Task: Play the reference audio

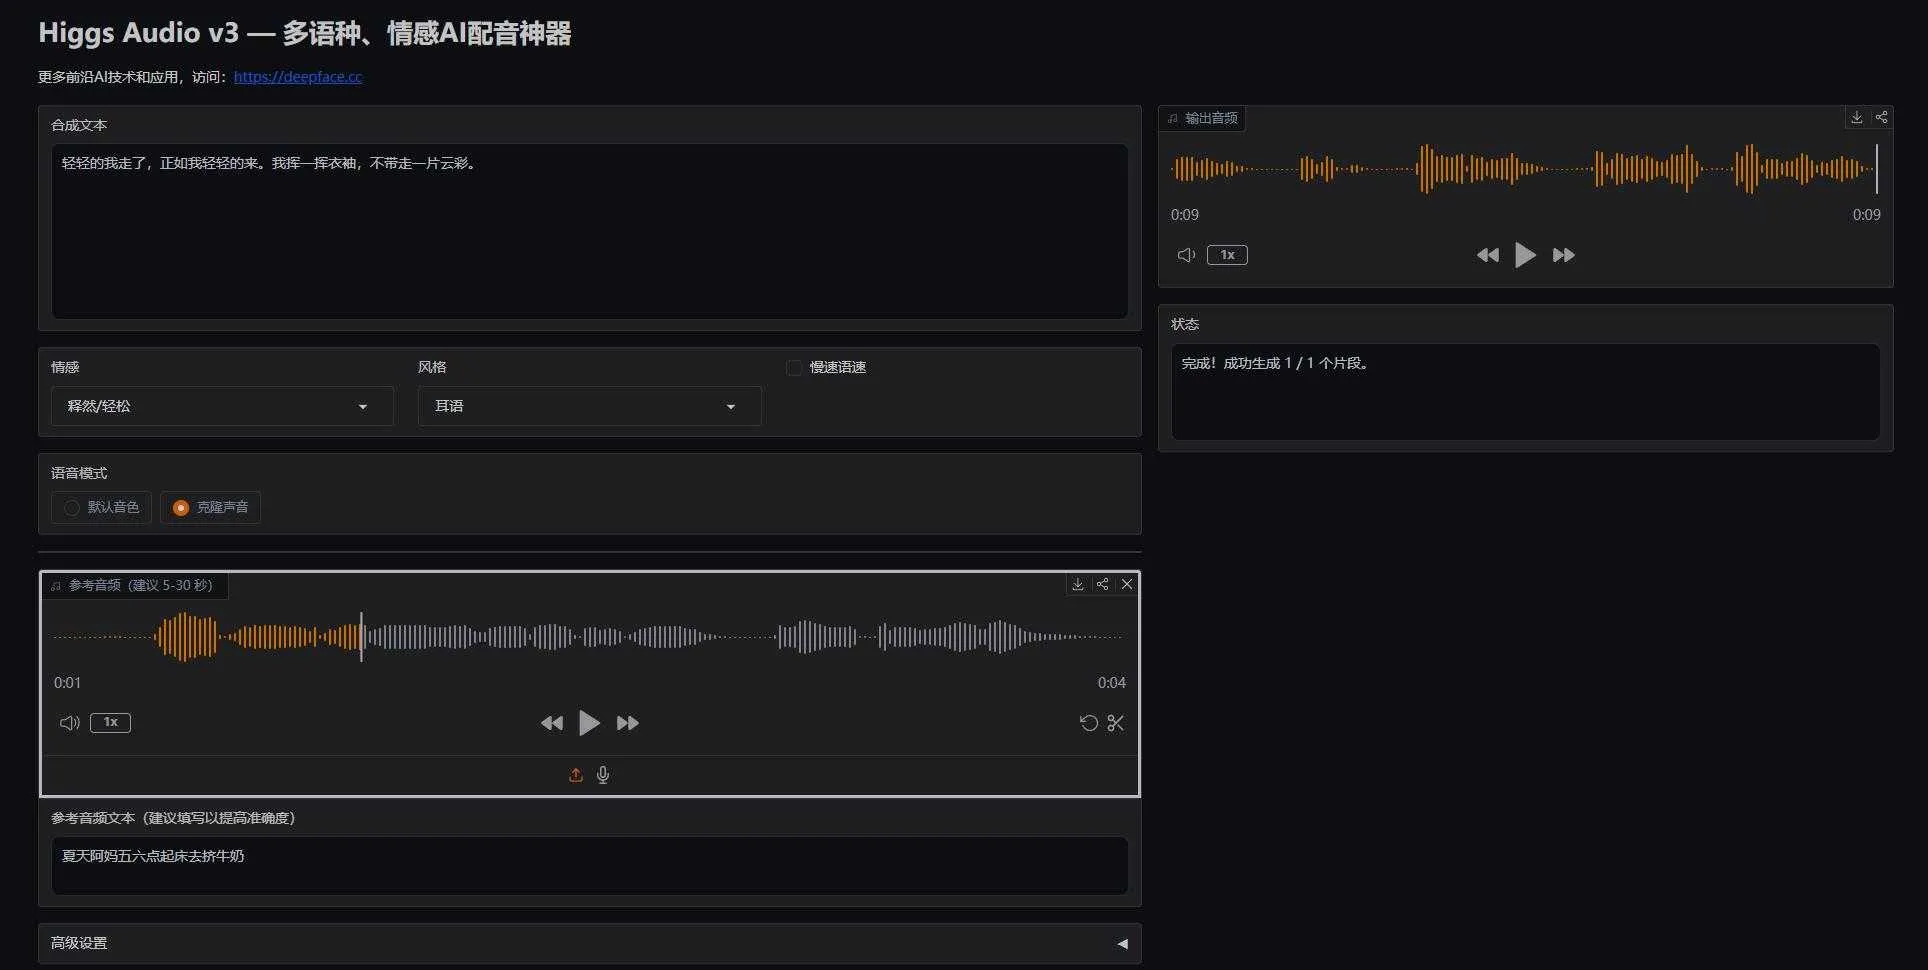Action: 589,723
